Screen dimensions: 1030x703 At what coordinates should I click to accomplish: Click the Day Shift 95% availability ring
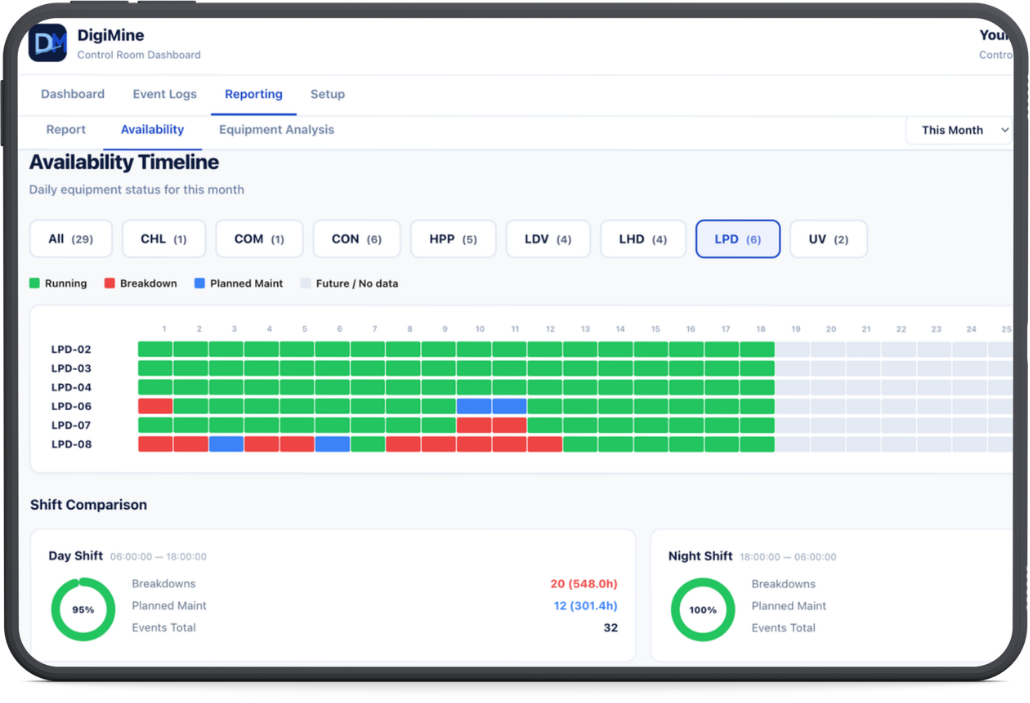click(x=83, y=609)
